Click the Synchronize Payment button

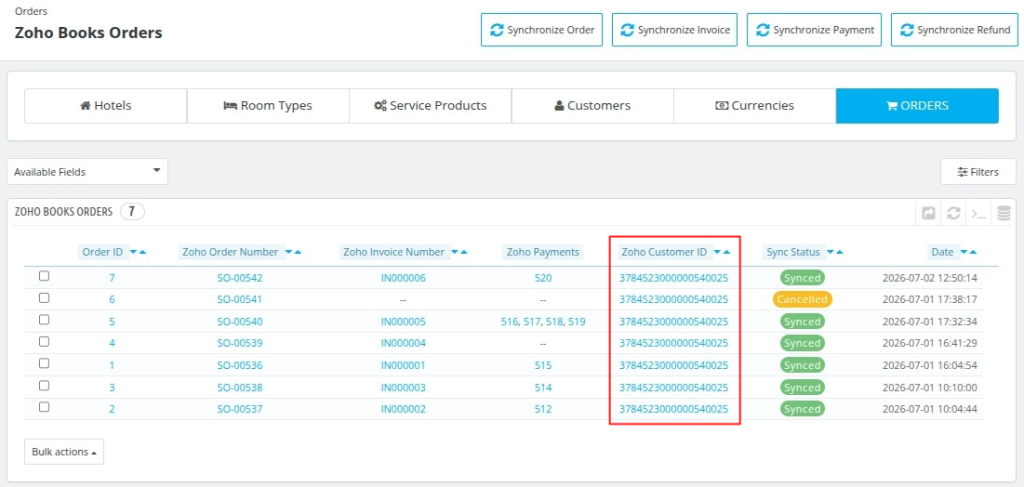814,30
